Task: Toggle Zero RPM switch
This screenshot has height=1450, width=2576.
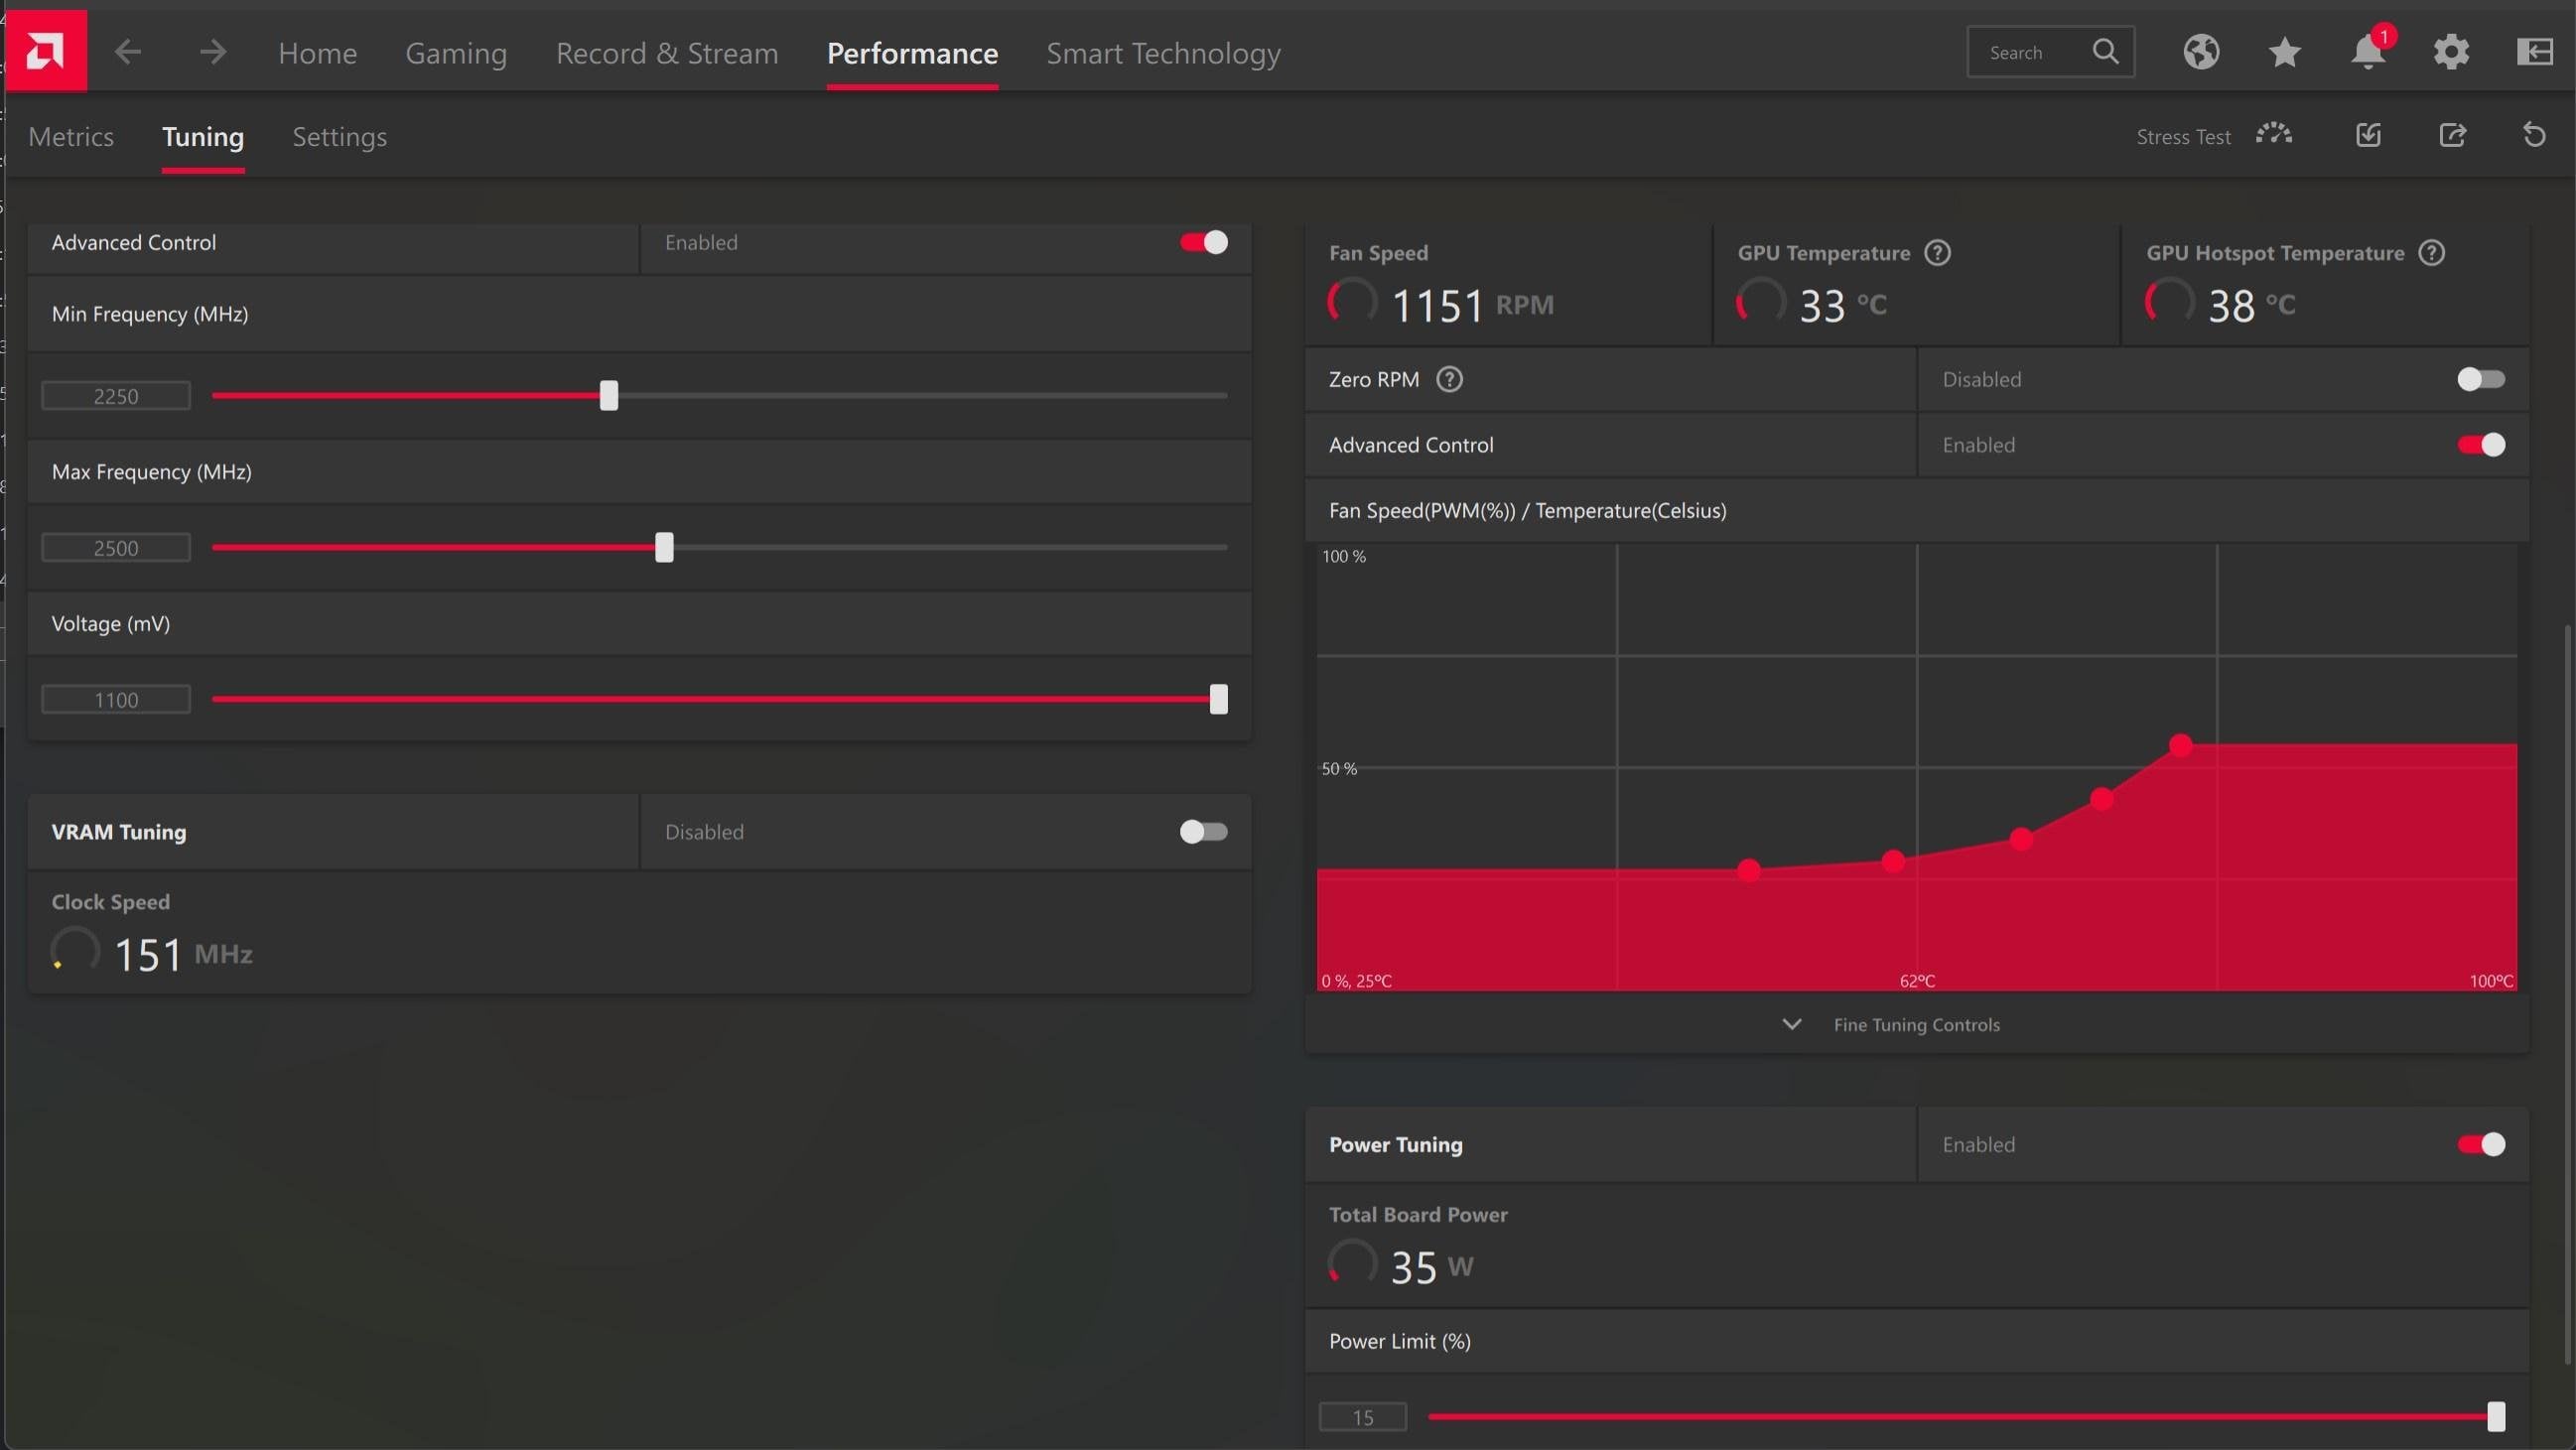Action: coord(2481,379)
